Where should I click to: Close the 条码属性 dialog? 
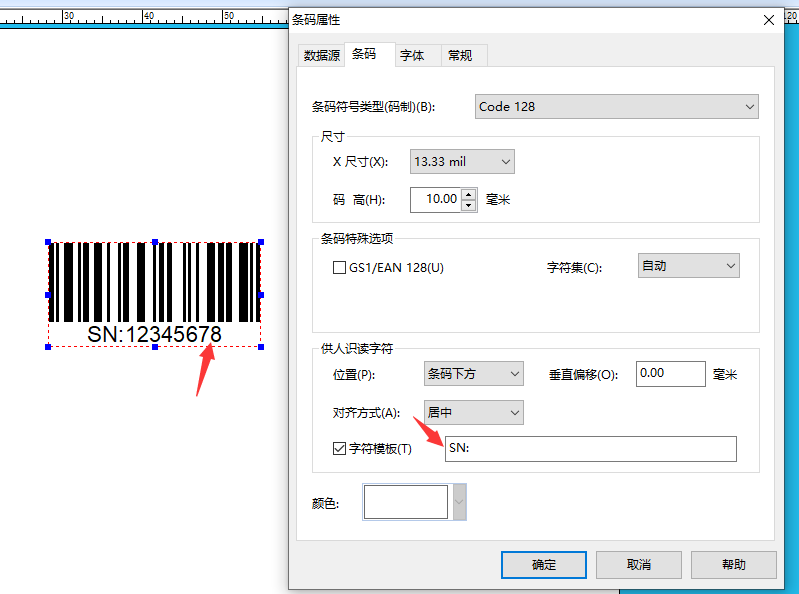tap(769, 20)
